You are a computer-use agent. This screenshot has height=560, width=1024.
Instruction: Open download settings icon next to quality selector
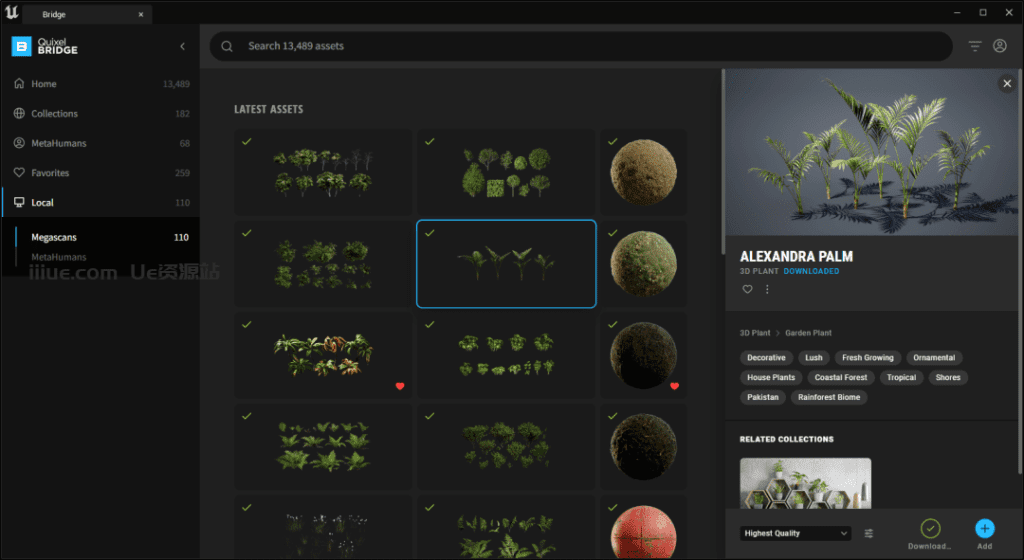[868, 533]
